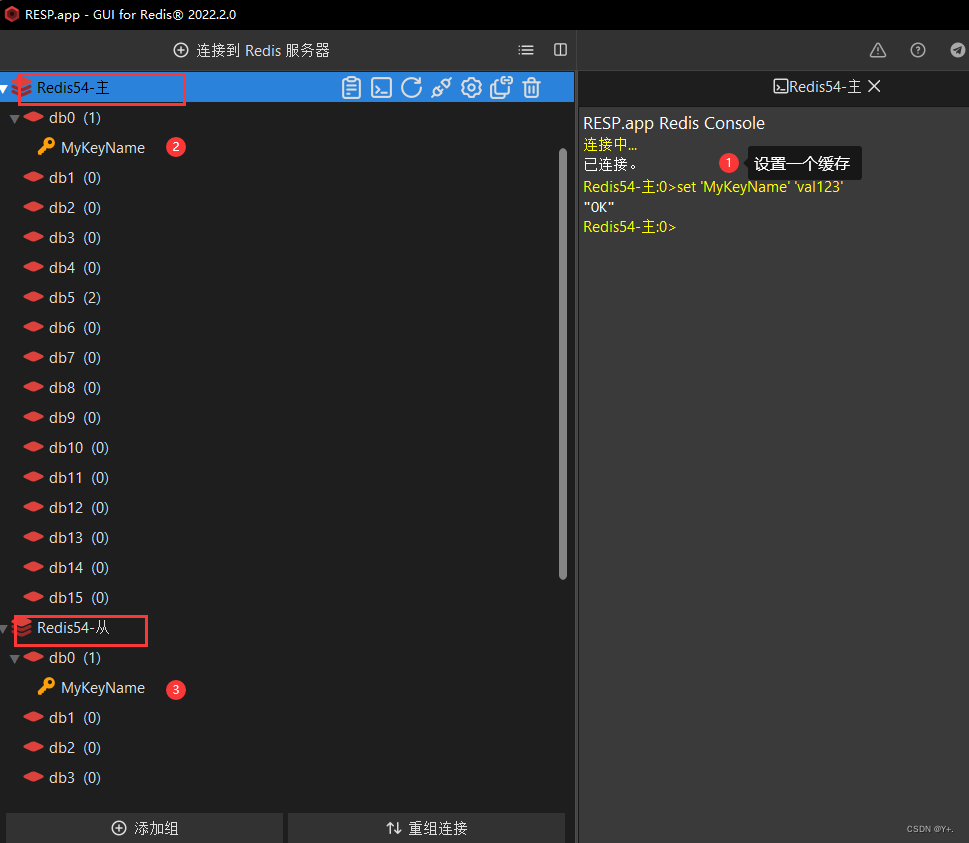Click the connection tree vertical scrollbar
The height and width of the screenshot is (843, 969).
(563, 363)
